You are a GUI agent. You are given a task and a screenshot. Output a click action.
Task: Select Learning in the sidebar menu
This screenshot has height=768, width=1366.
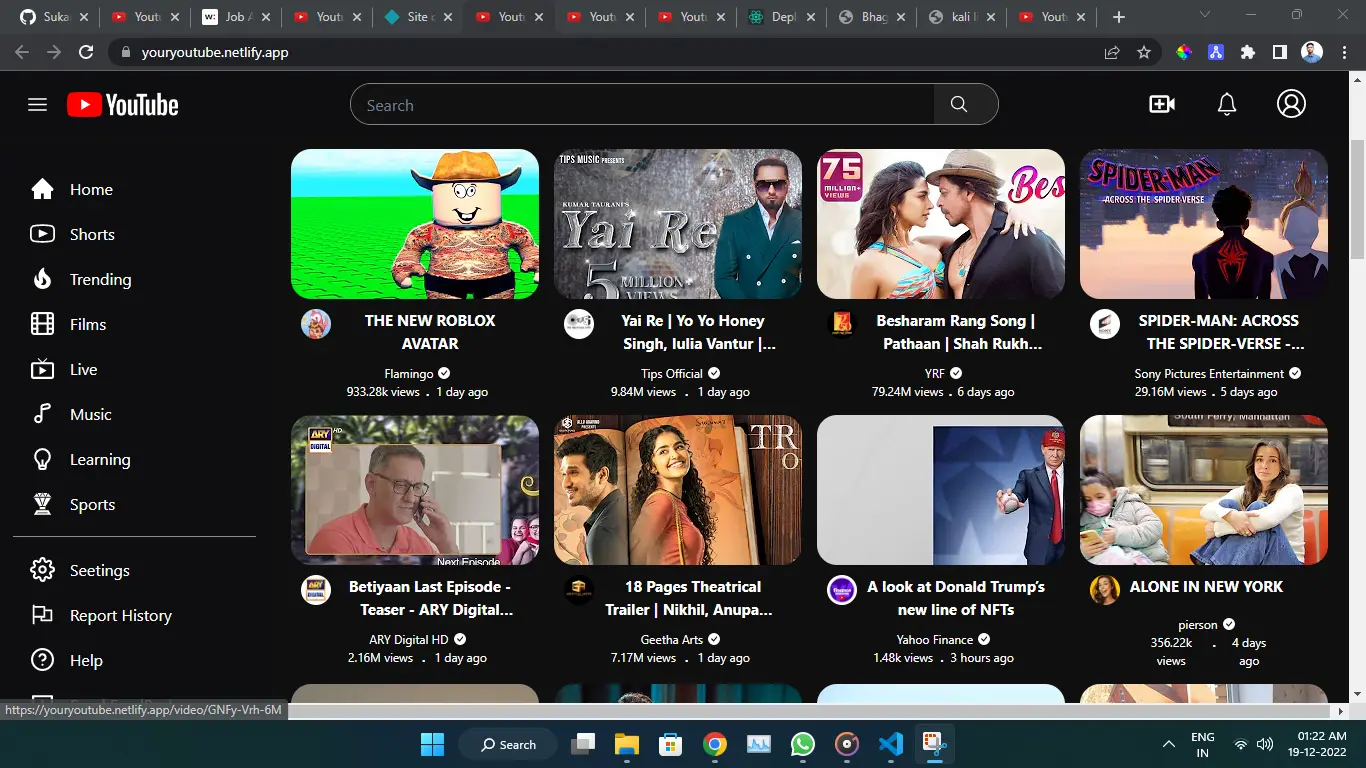(100, 460)
